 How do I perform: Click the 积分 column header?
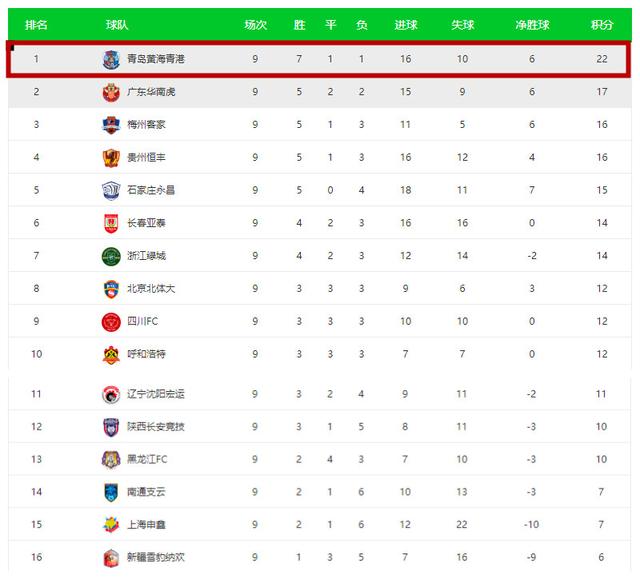pyautogui.click(x=602, y=24)
